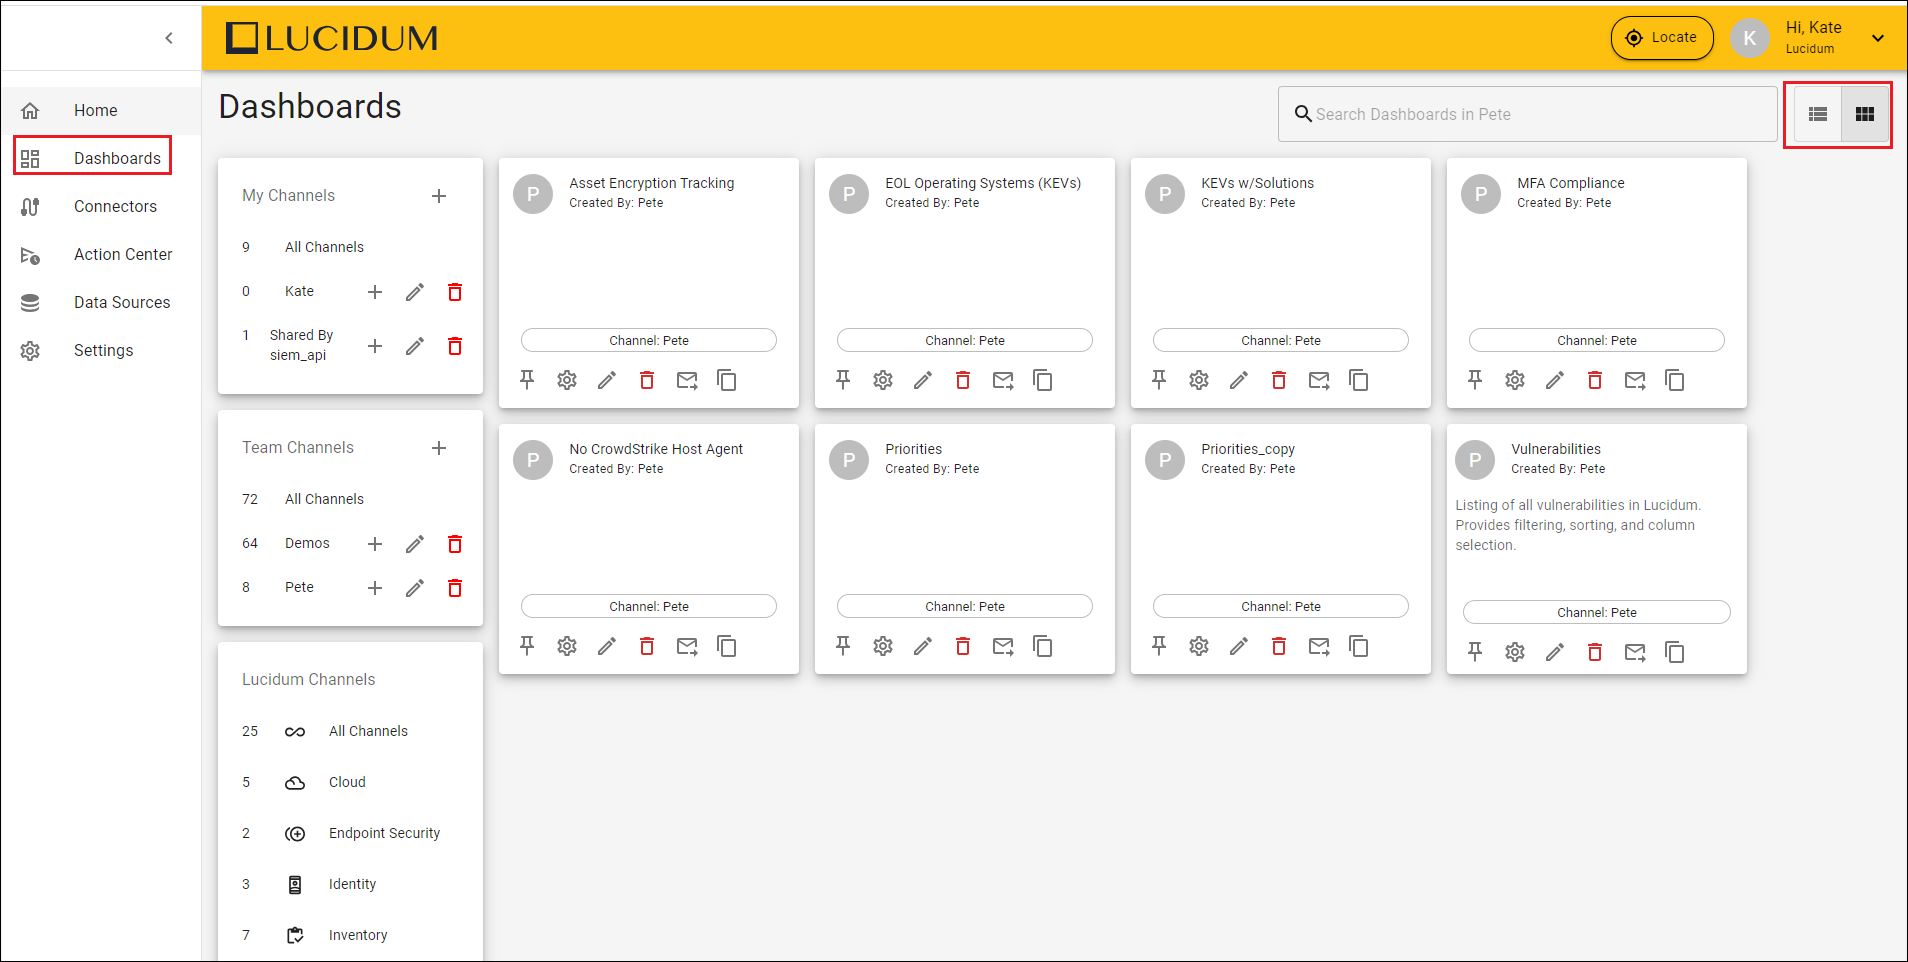Click Channel: Pete chip on Priorities card
Viewport: 1908px width, 962px height.
click(965, 606)
